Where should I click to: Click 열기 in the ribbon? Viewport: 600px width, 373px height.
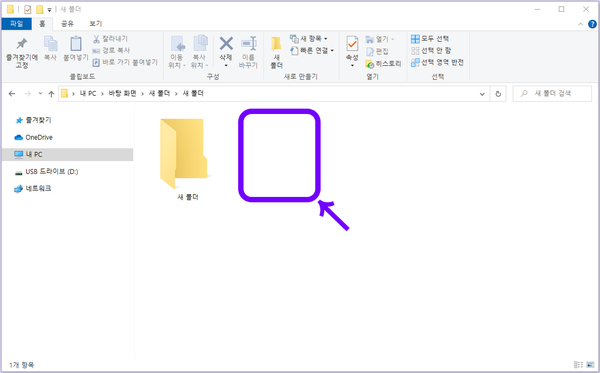tap(380, 39)
